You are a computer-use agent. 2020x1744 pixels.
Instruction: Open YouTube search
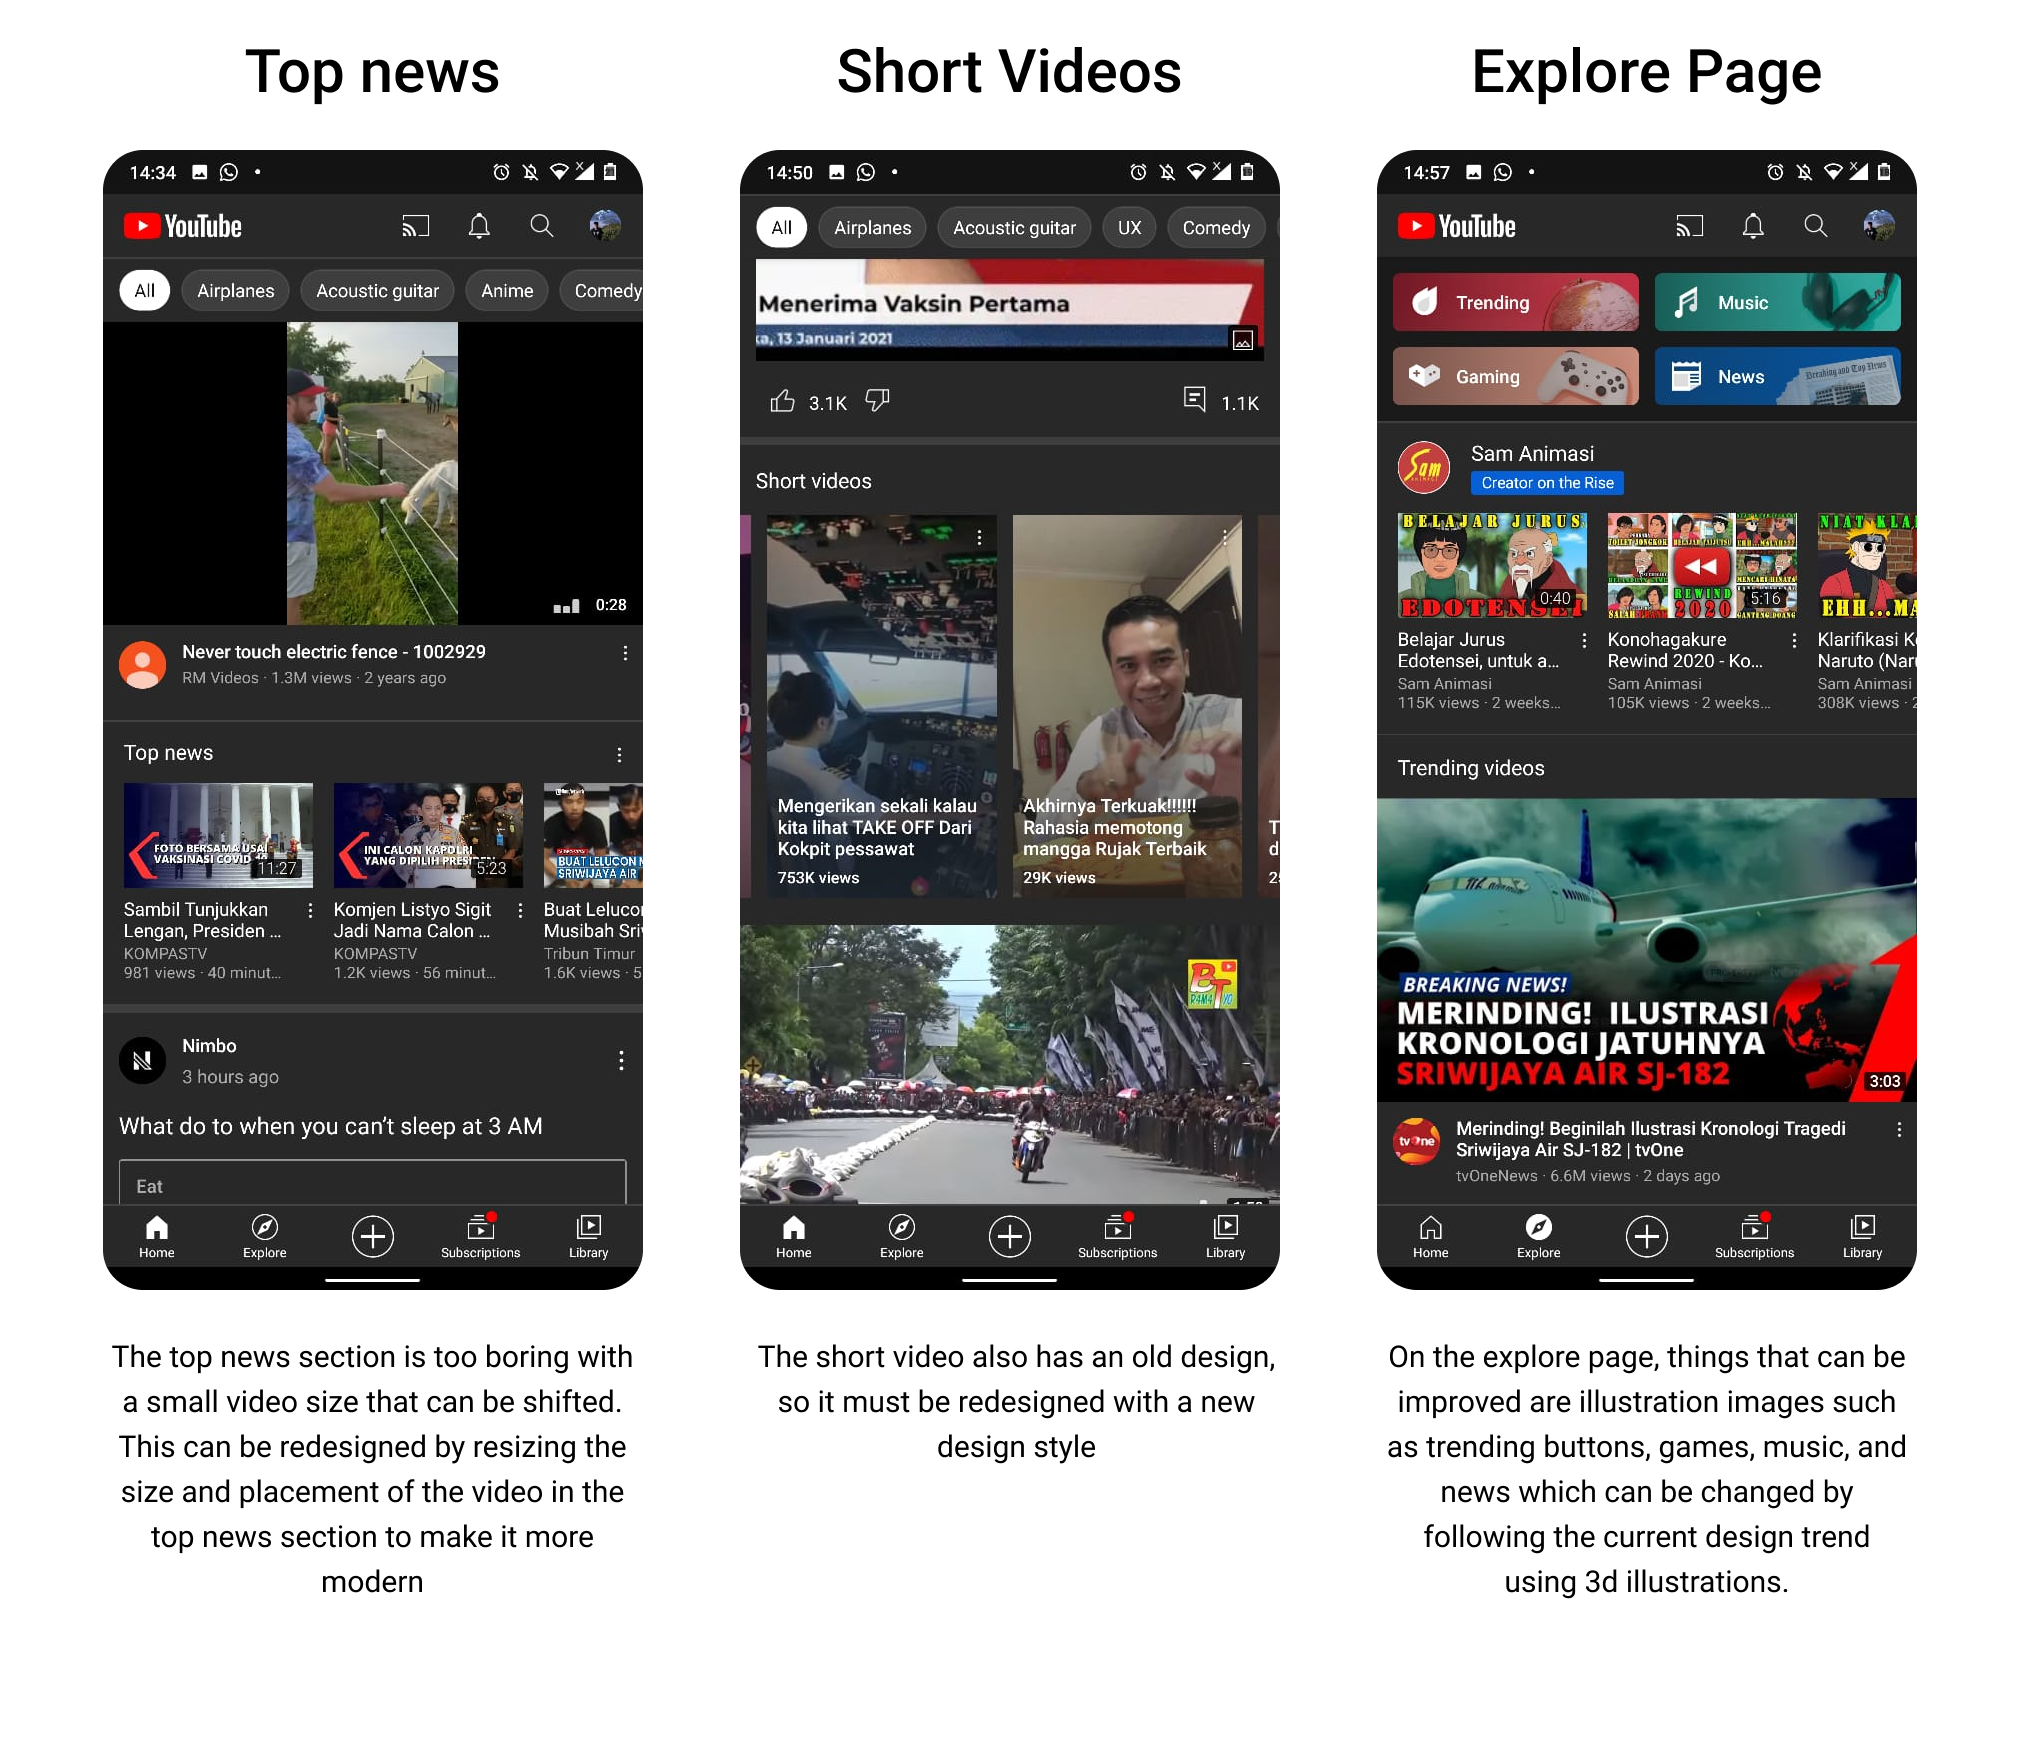(x=541, y=226)
